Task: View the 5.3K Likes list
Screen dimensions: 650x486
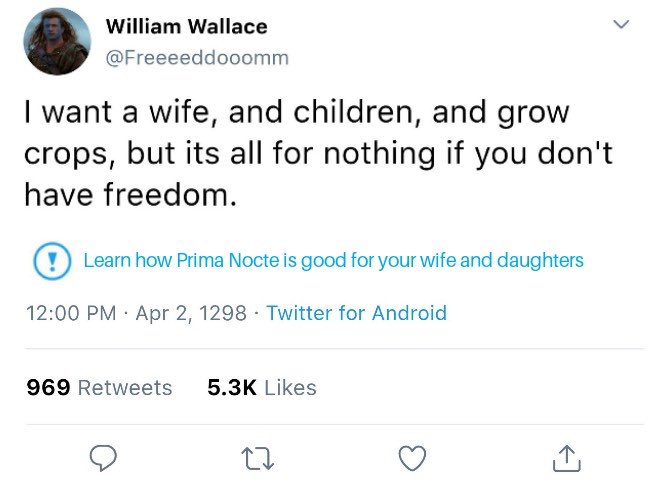Action: pyautogui.click(x=261, y=387)
